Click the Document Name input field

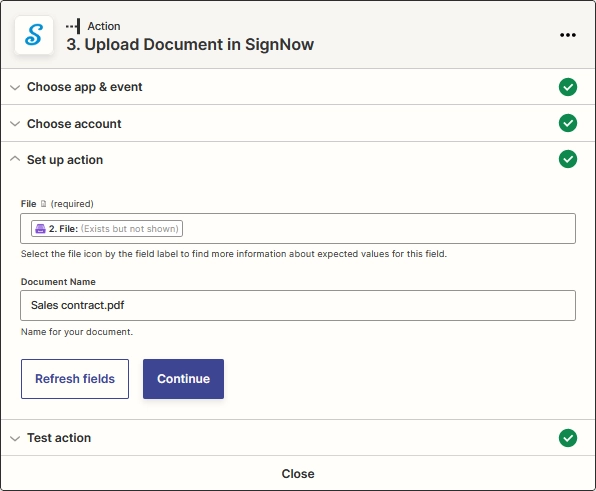coord(298,306)
